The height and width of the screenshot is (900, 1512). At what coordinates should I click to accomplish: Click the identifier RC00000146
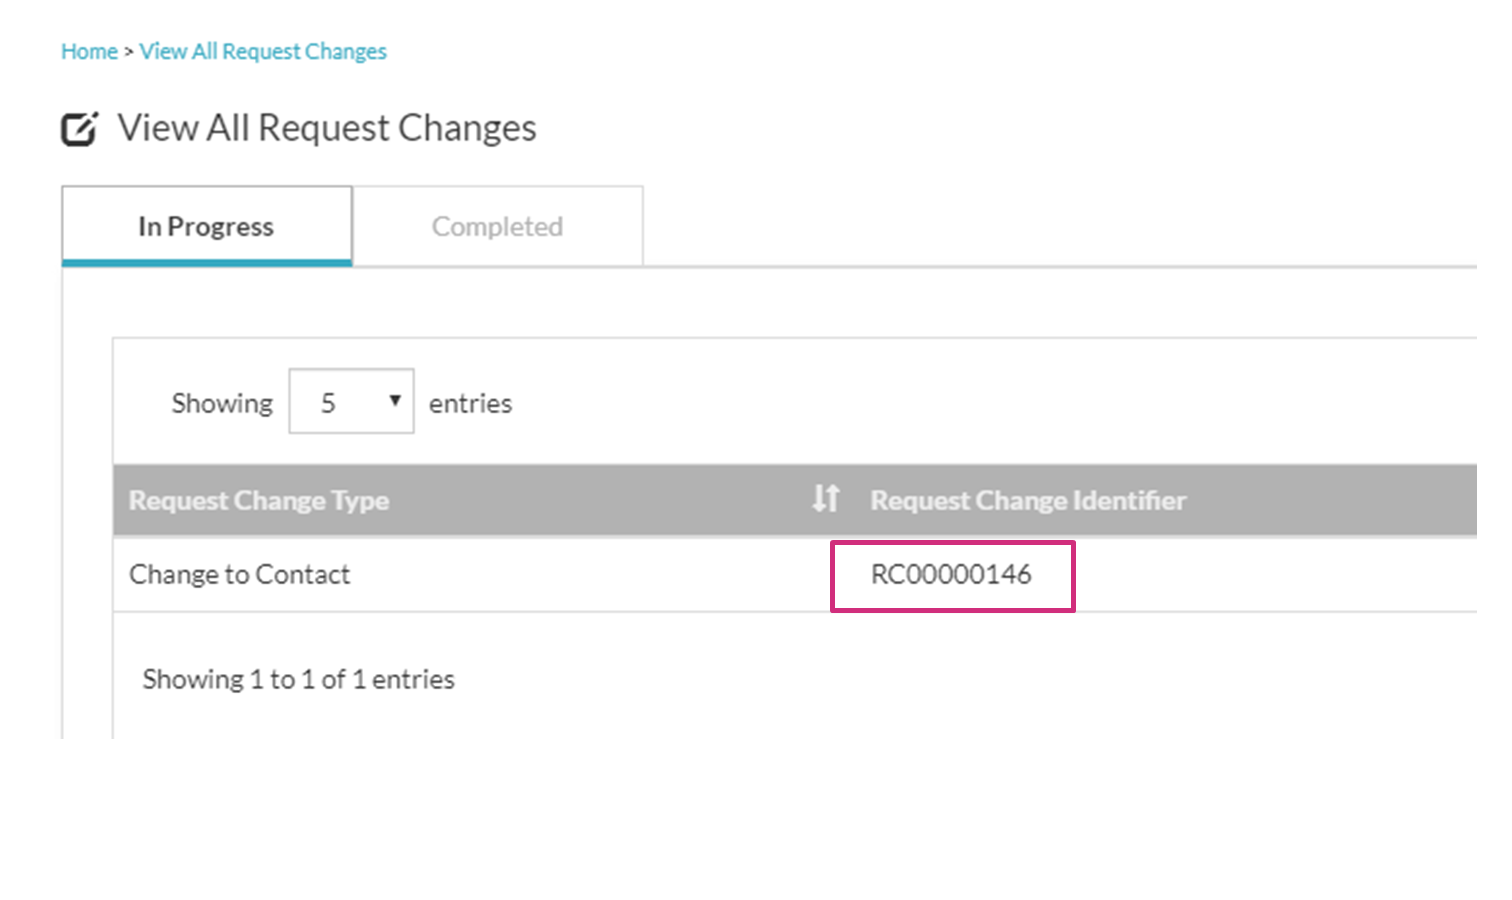click(x=951, y=574)
